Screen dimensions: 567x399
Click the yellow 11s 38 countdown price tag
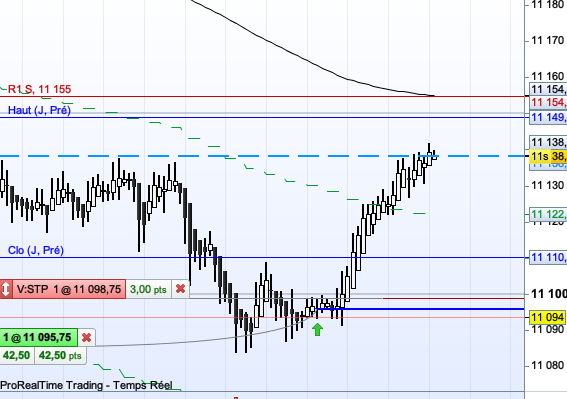548,156
